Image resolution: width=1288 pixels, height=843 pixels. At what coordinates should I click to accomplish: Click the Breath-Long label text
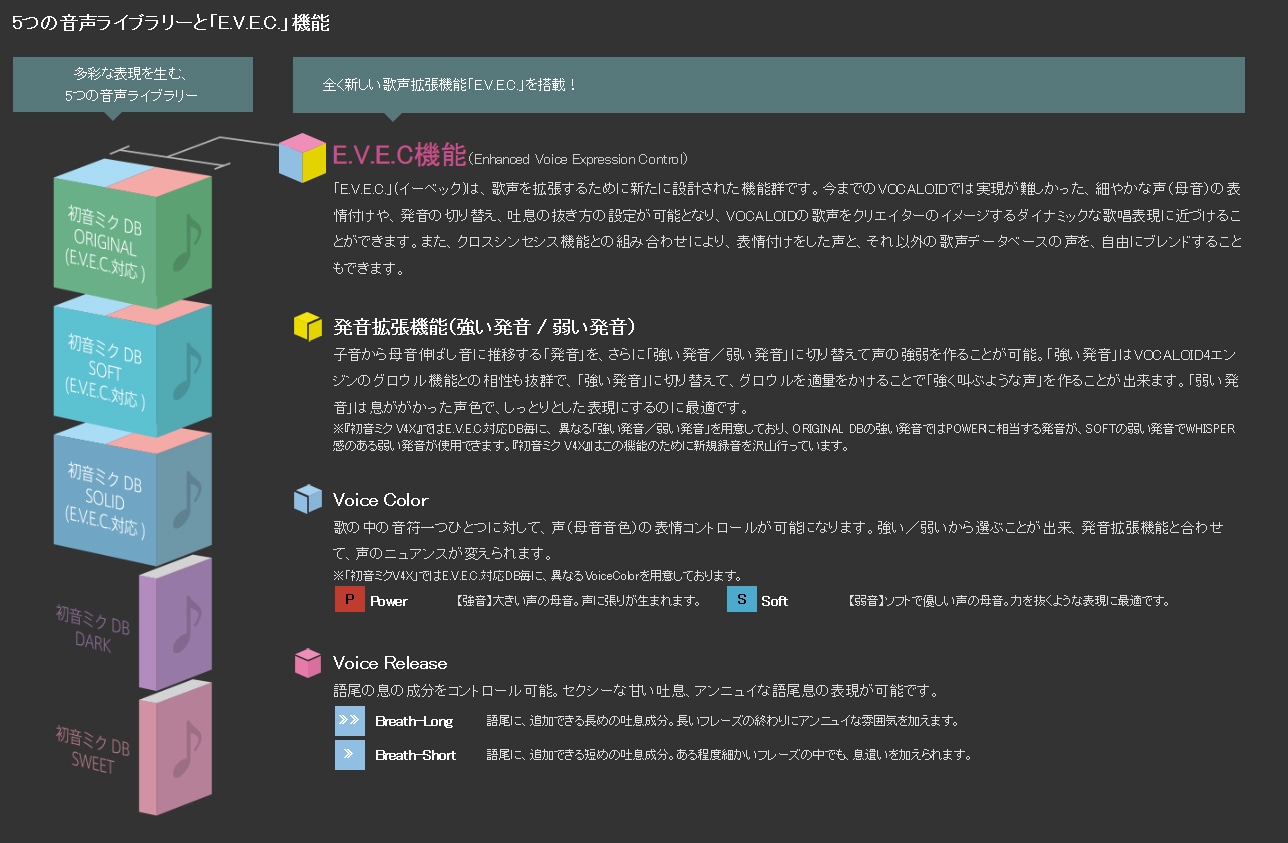414,721
